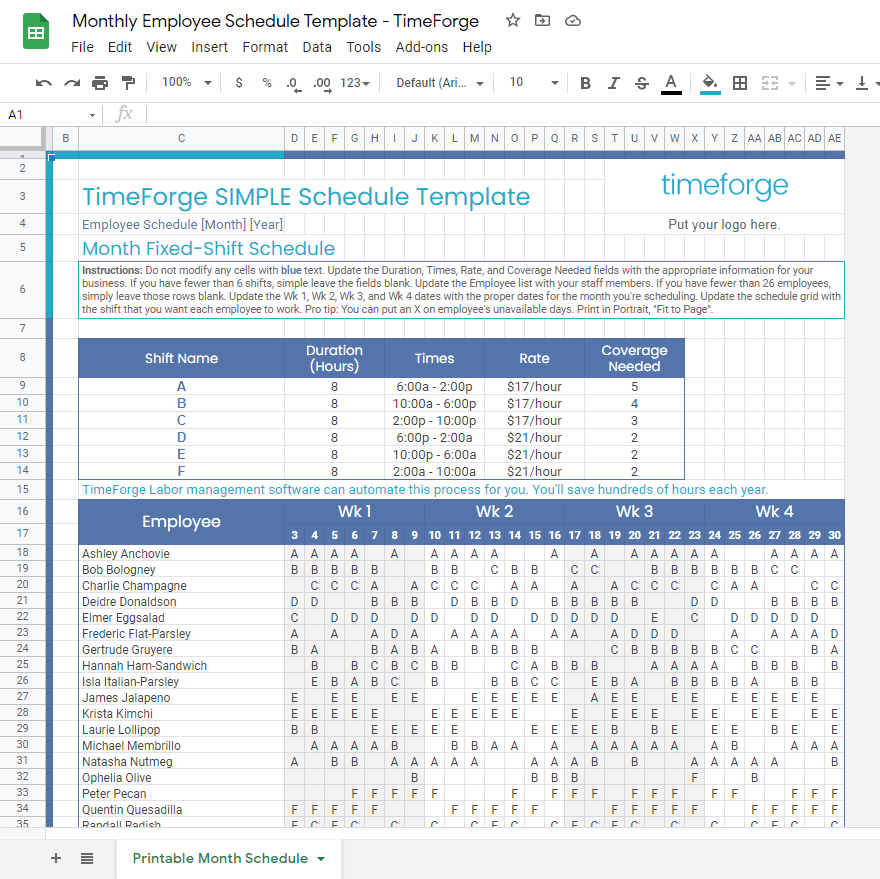Image resolution: width=880 pixels, height=879 pixels.
Task: Star this document
Action: [x=513, y=21]
